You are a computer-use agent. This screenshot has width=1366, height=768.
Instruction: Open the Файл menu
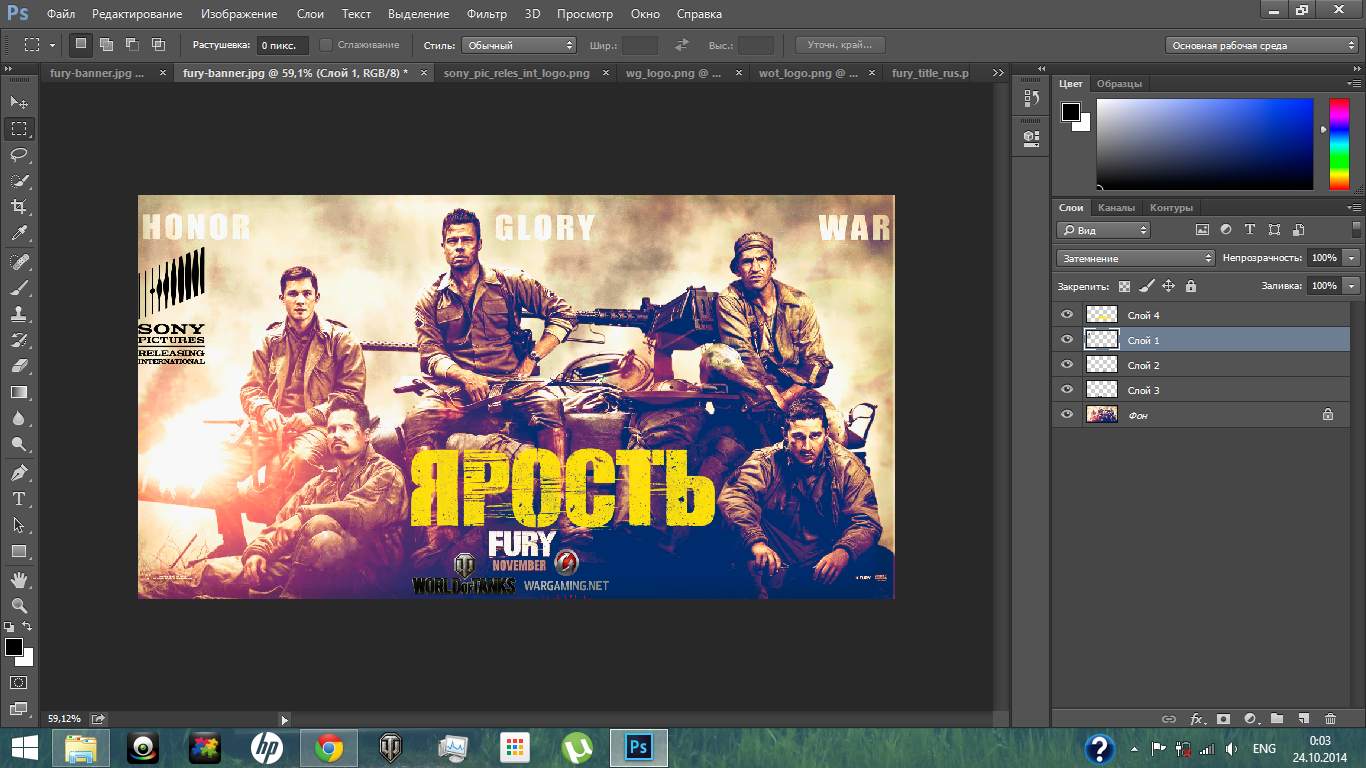[x=60, y=14]
